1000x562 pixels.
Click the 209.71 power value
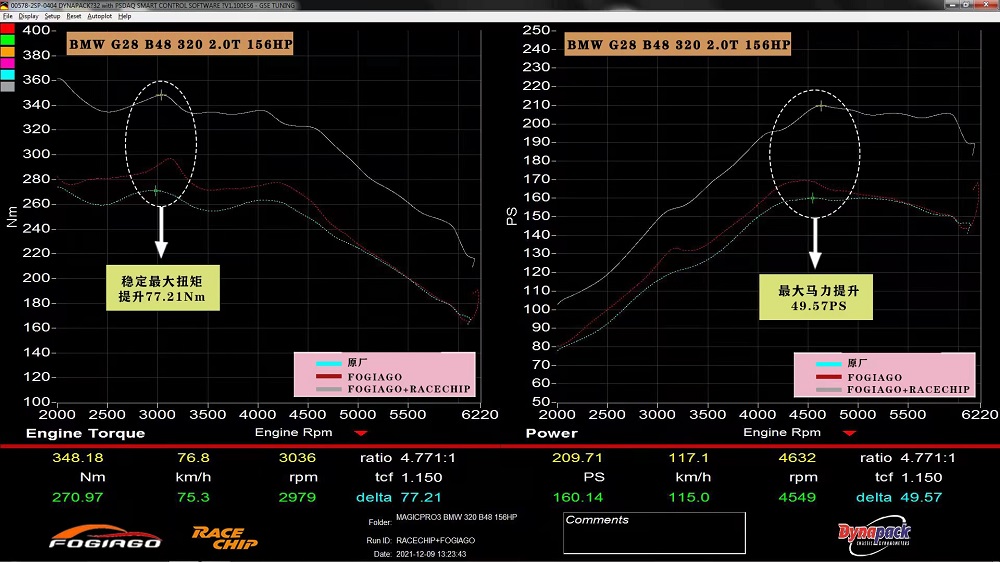tap(578, 458)
